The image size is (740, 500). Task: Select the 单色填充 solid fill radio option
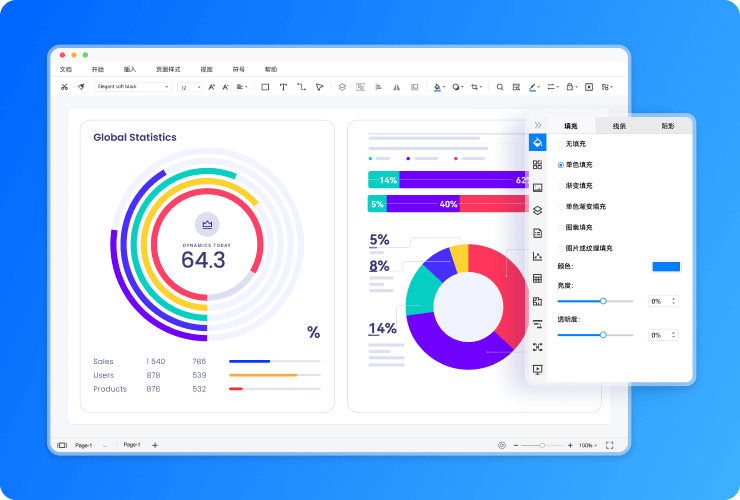tap(561, 165)
